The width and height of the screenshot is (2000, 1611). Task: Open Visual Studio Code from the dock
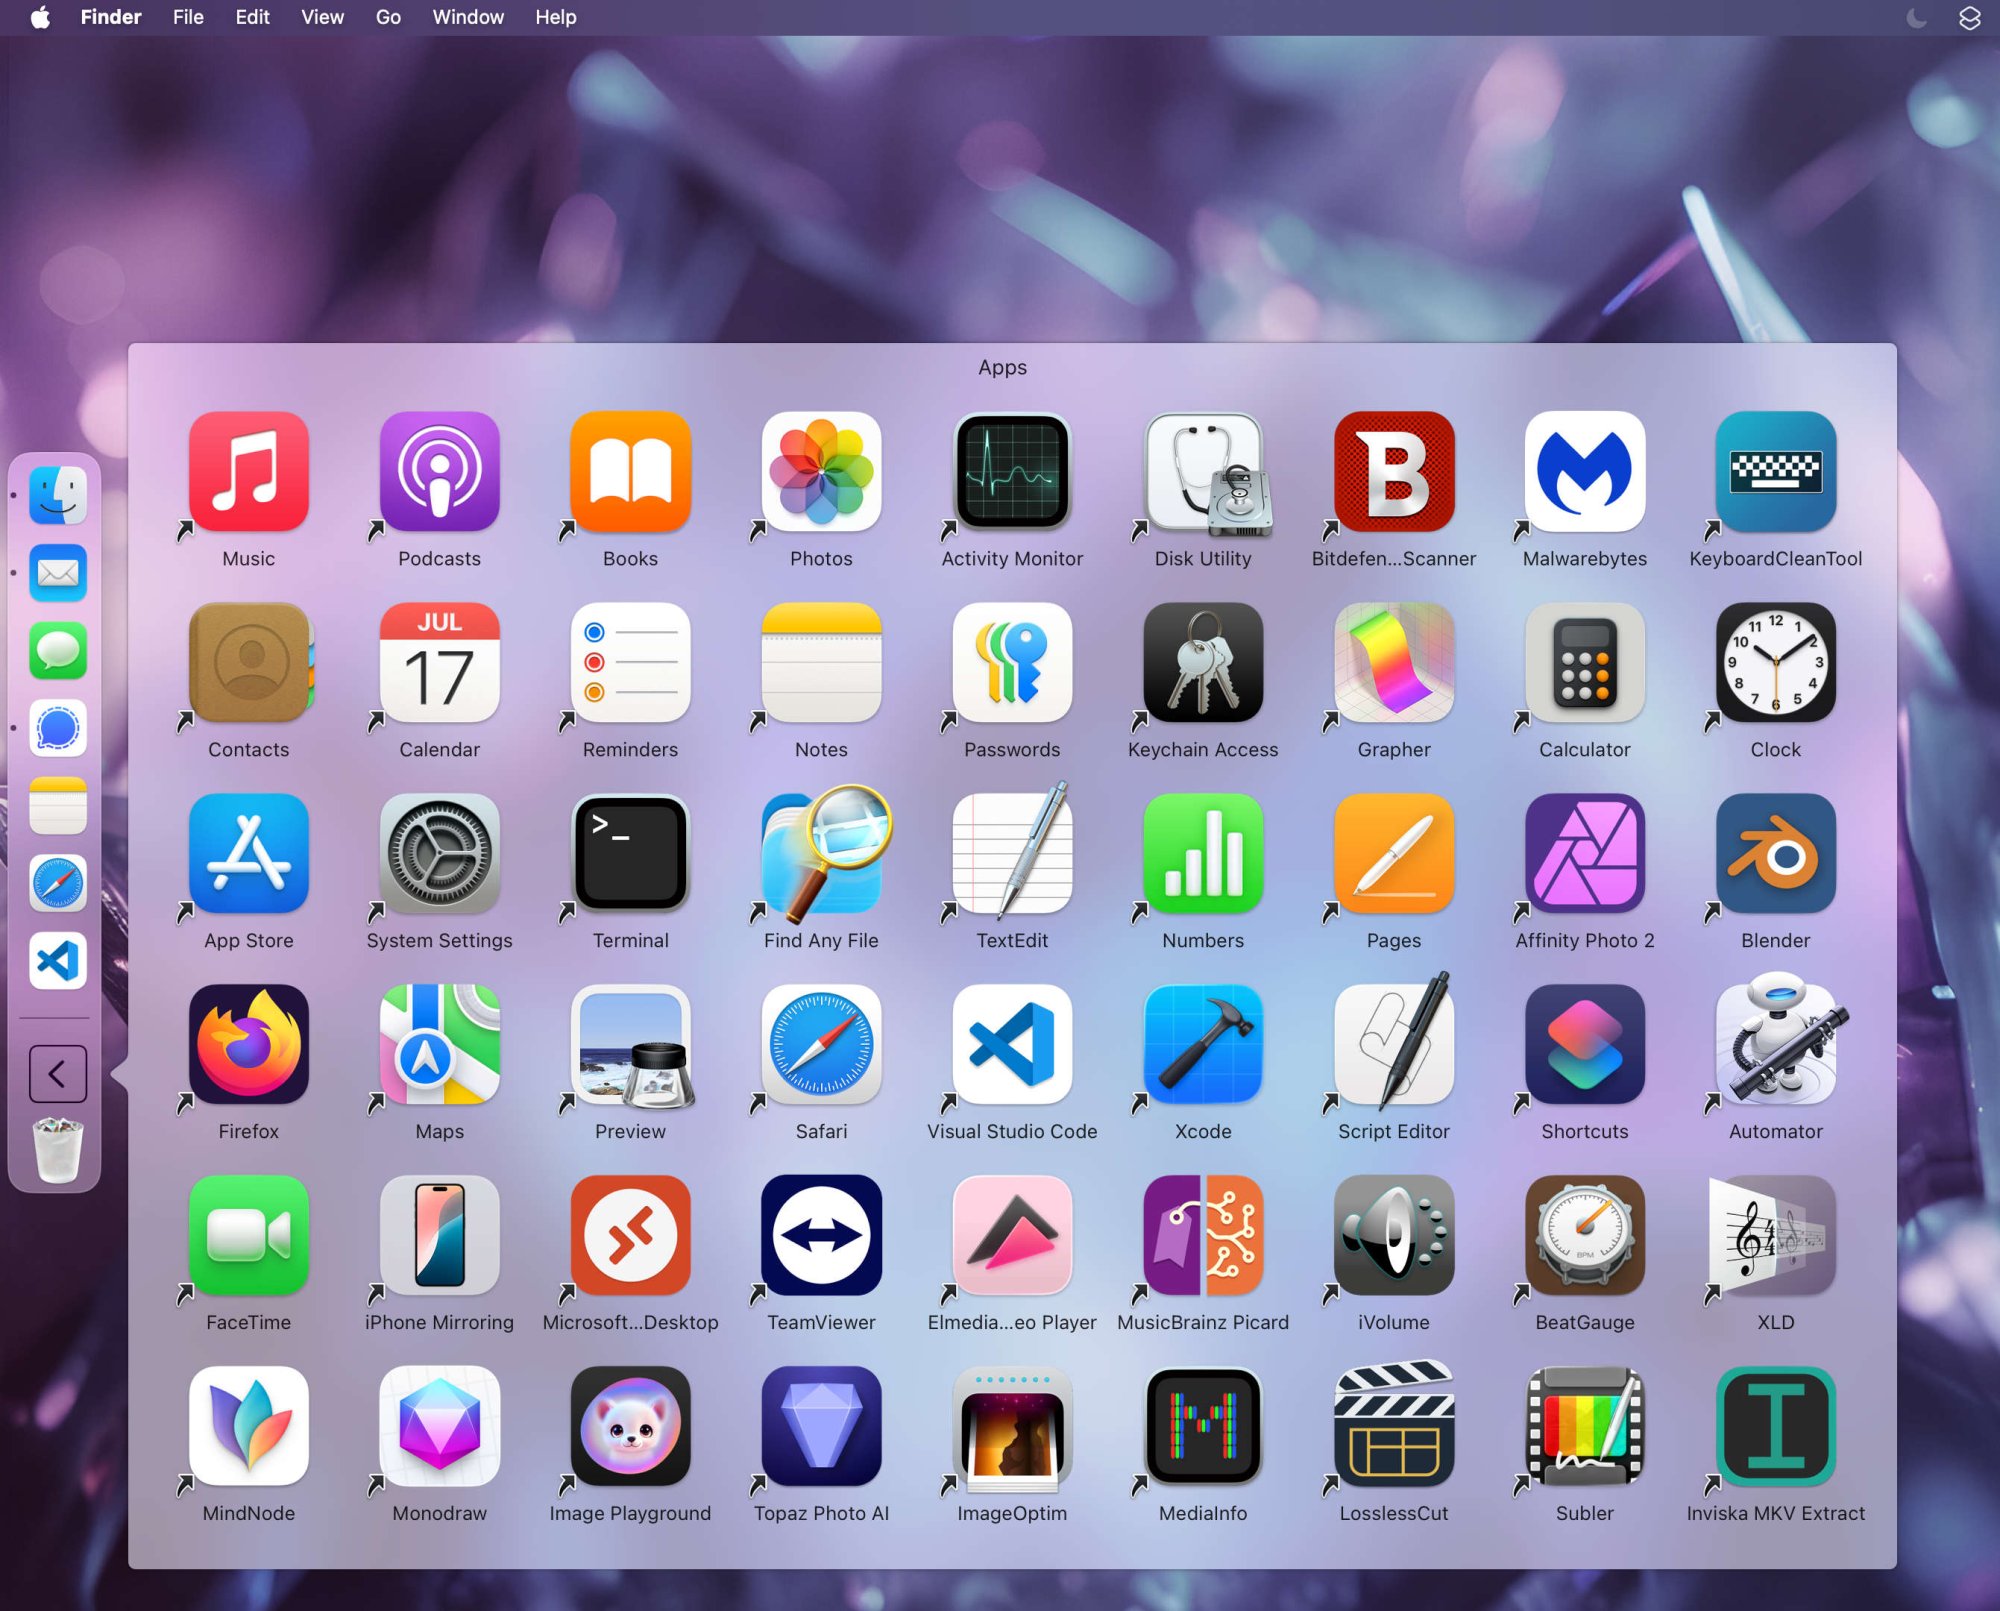pyautogui.click(x=58, y=961)
